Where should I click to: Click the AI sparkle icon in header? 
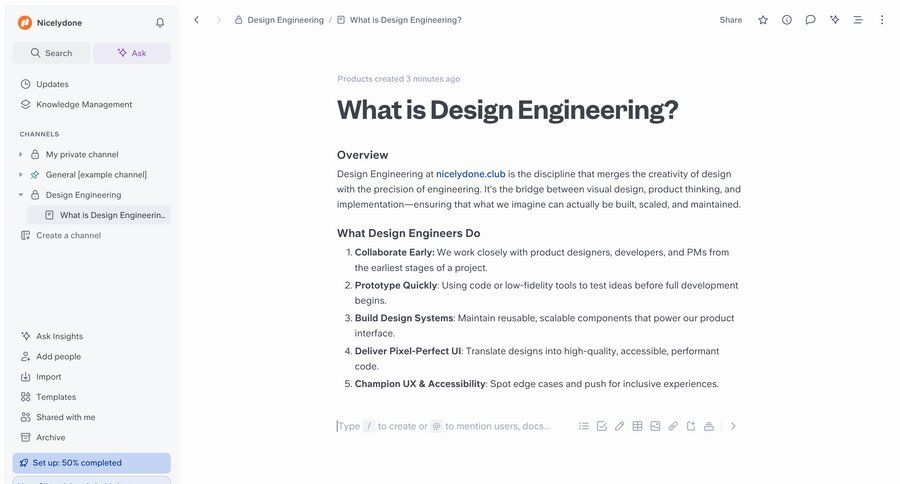[x=834, y=20]
